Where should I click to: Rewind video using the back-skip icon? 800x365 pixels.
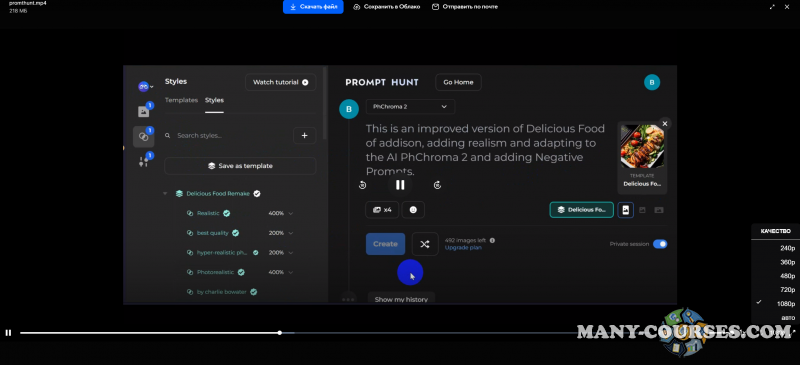362,185
